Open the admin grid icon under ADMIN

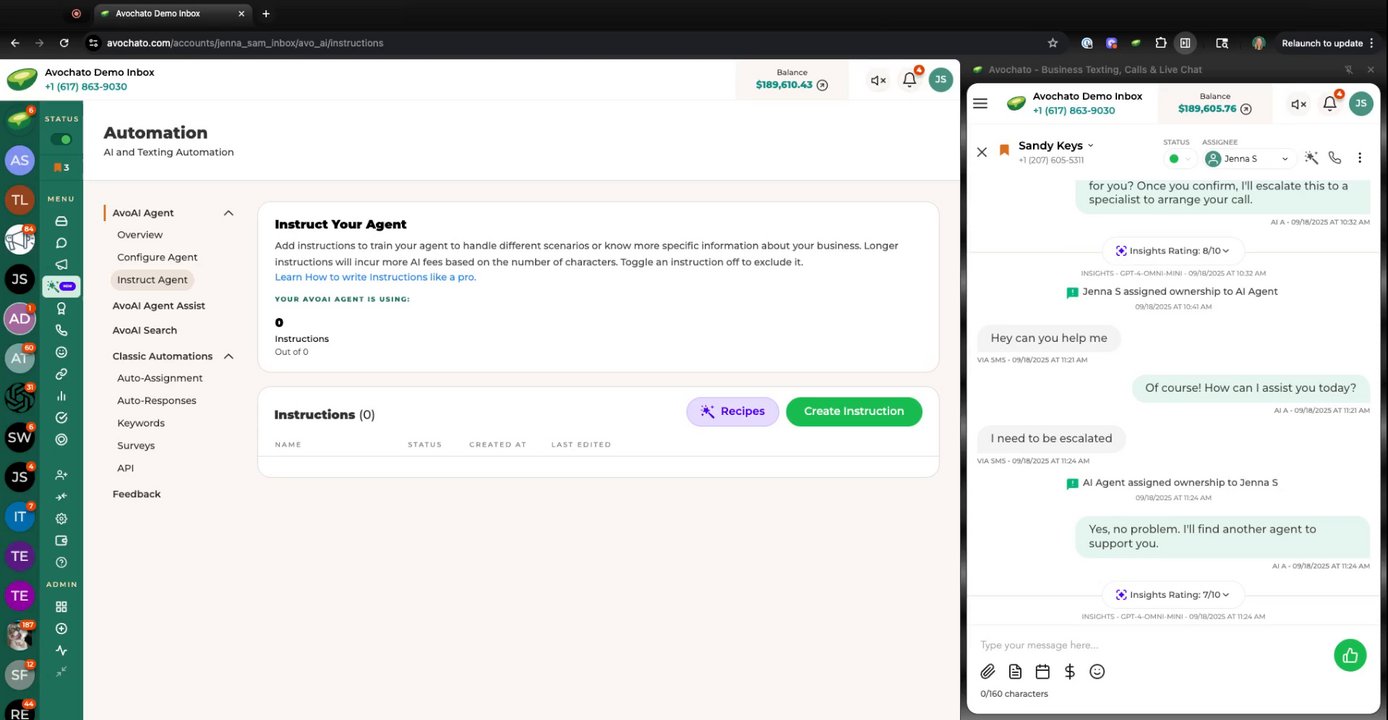[x=61, y=607]
